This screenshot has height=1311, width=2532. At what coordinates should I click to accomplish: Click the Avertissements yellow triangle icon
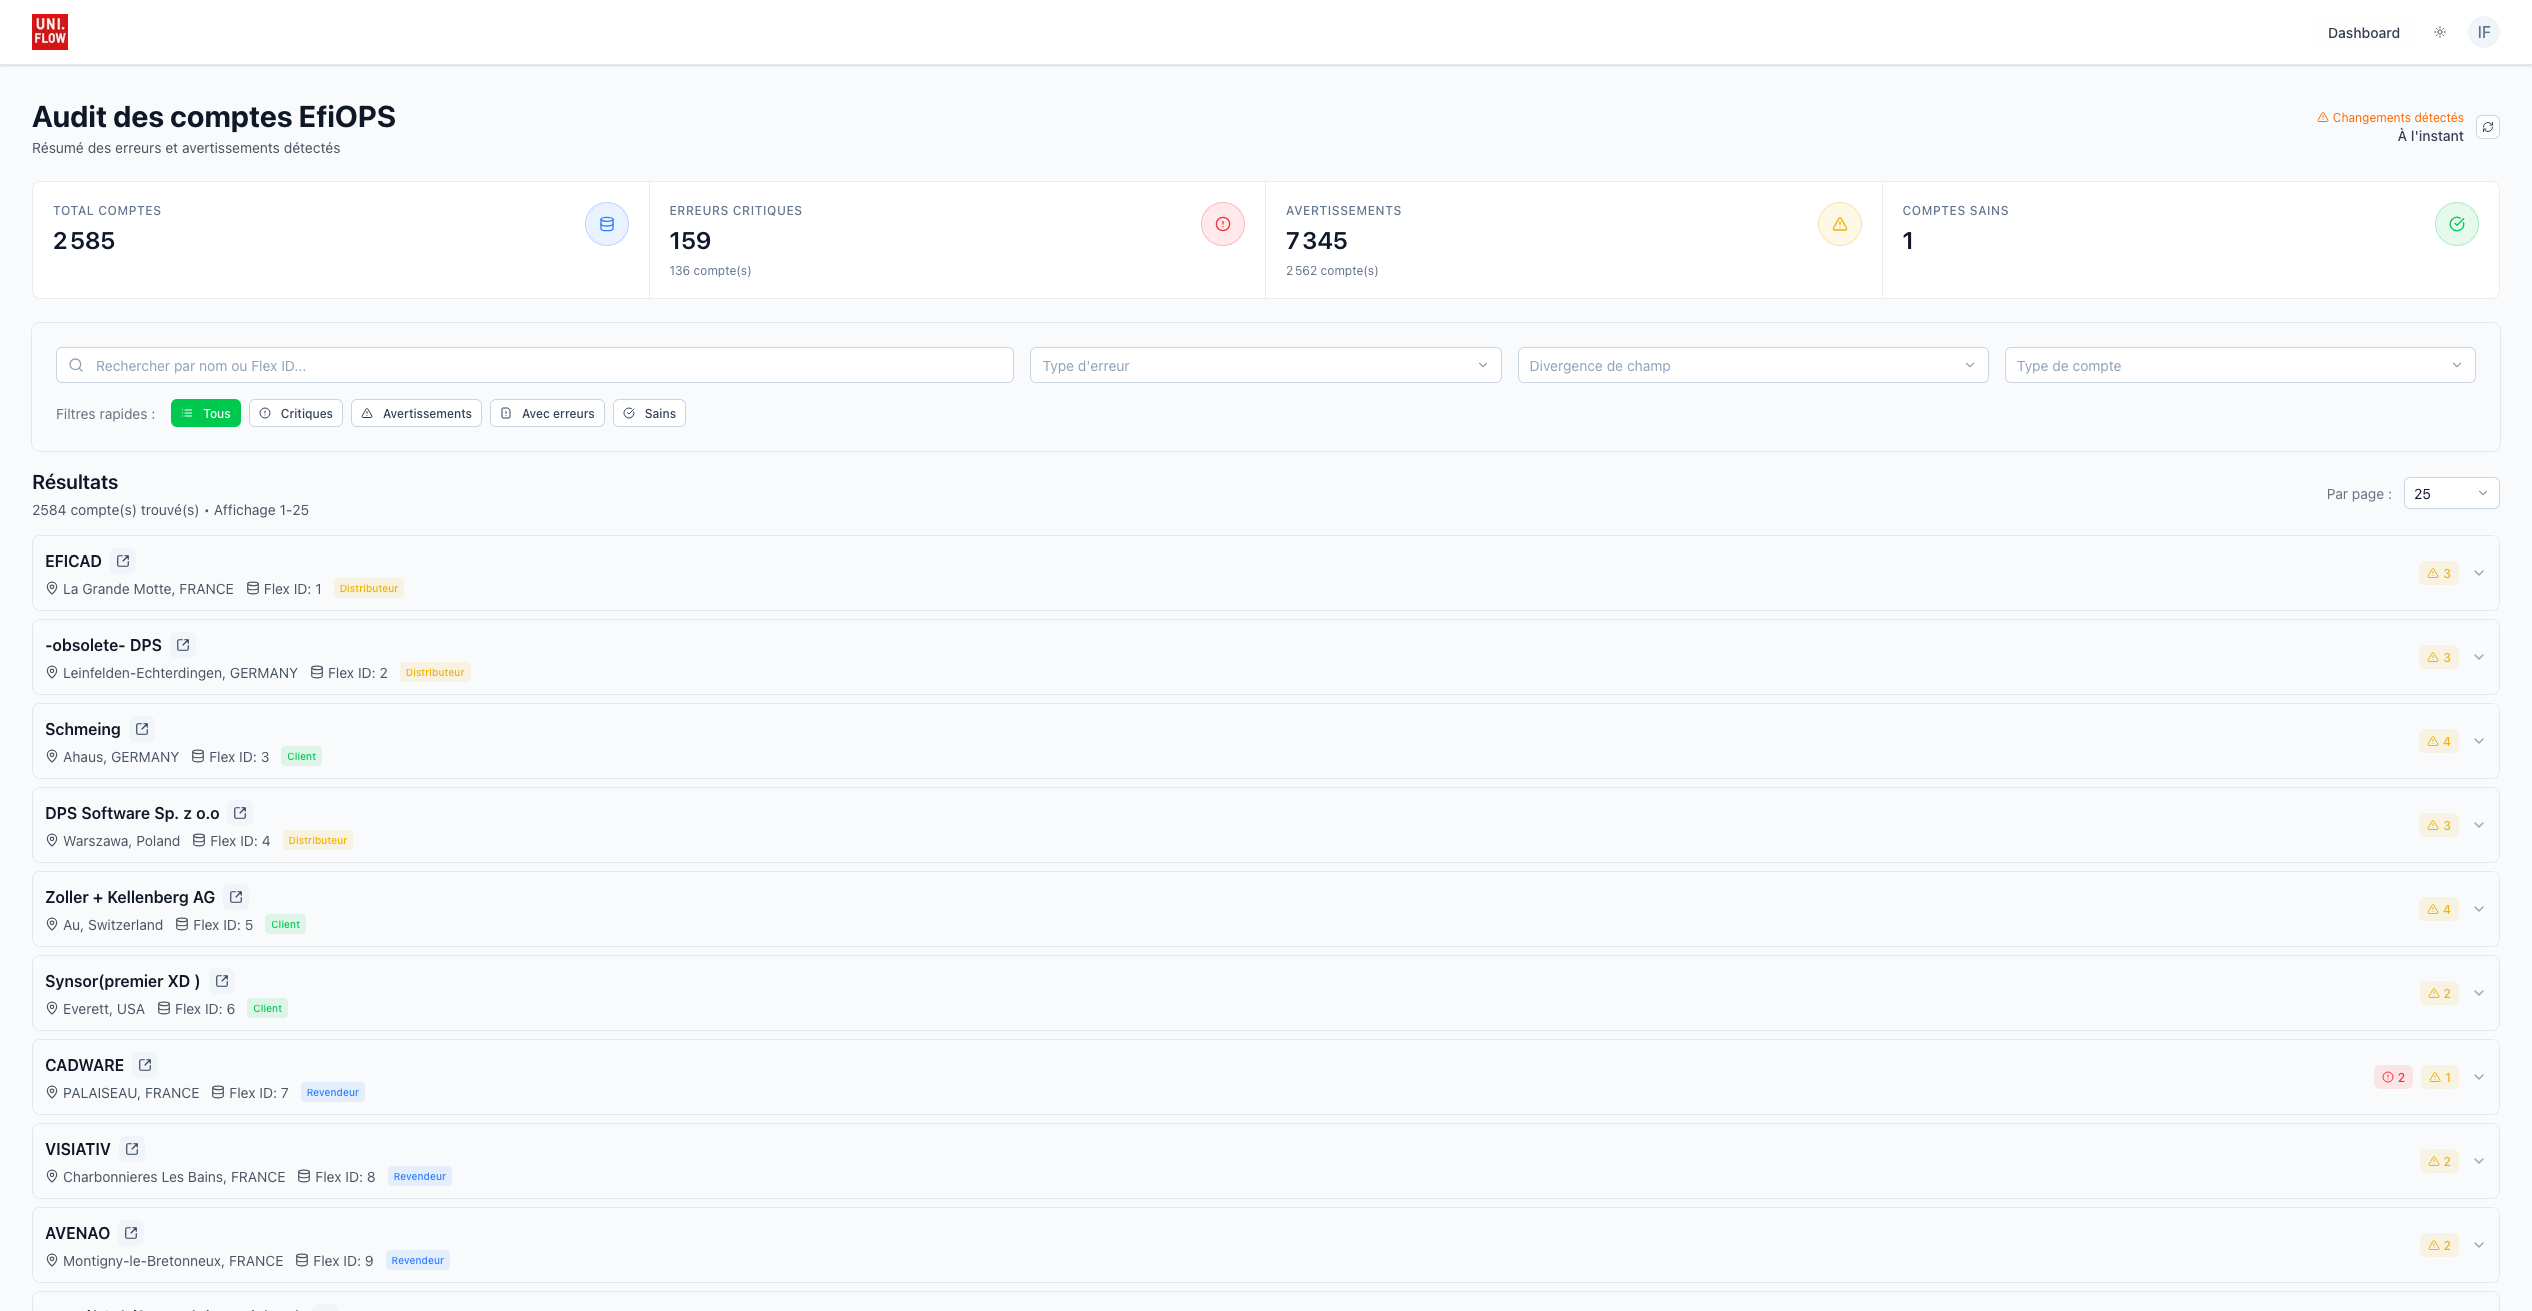tap(1840, 224)
